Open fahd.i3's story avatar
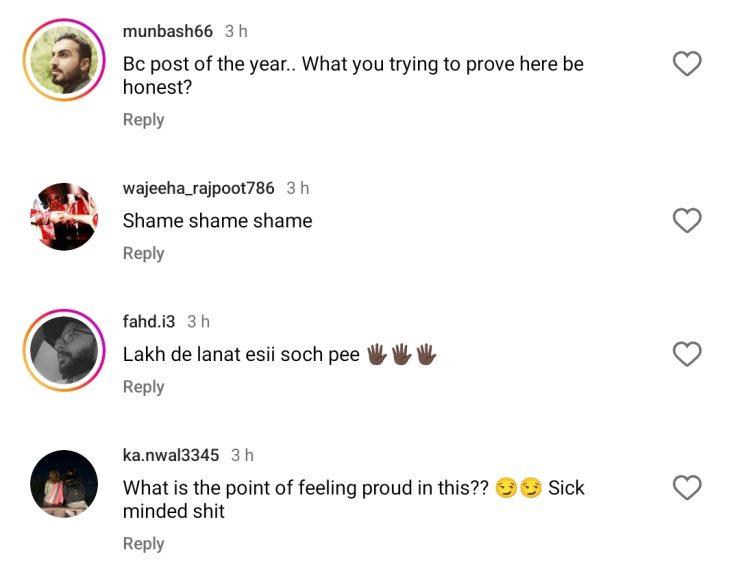This screenshot has height=574, width=740. tap(64, 350)
